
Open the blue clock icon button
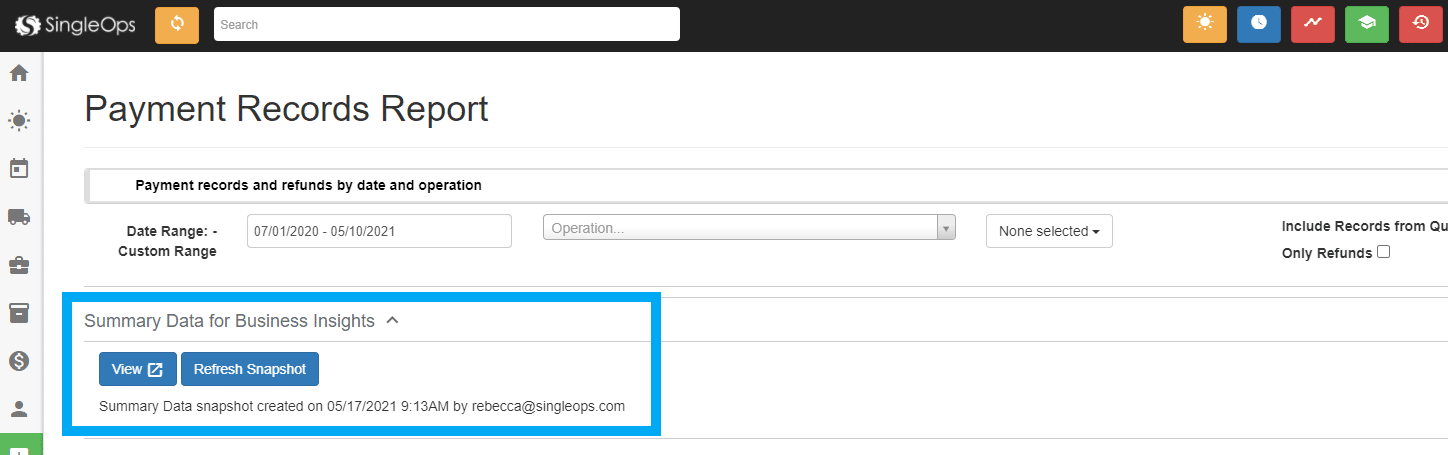(1259, 24)
